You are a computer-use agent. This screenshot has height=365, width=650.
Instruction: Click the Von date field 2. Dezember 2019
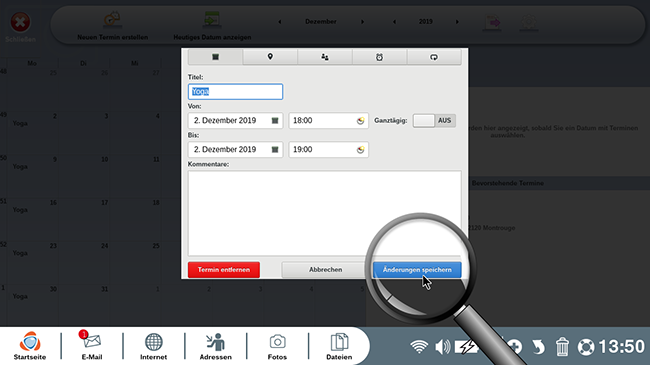coord(235,121)
